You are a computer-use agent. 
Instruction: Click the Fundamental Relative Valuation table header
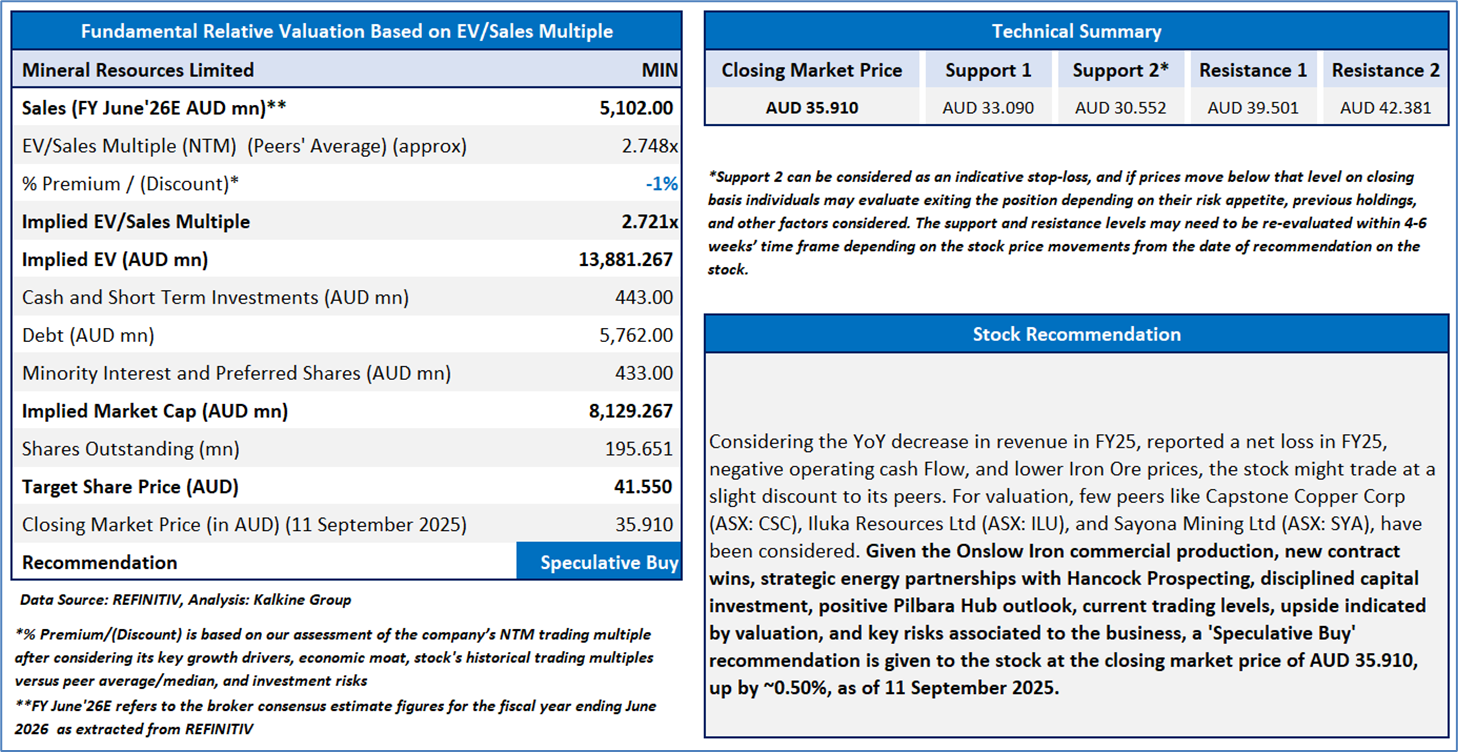pos(346,31)
